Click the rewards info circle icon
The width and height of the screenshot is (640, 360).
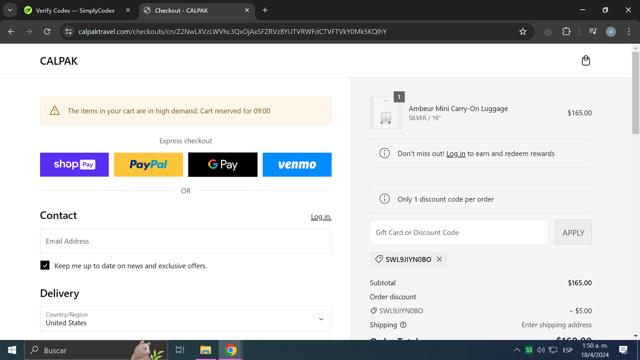point(384,153)
